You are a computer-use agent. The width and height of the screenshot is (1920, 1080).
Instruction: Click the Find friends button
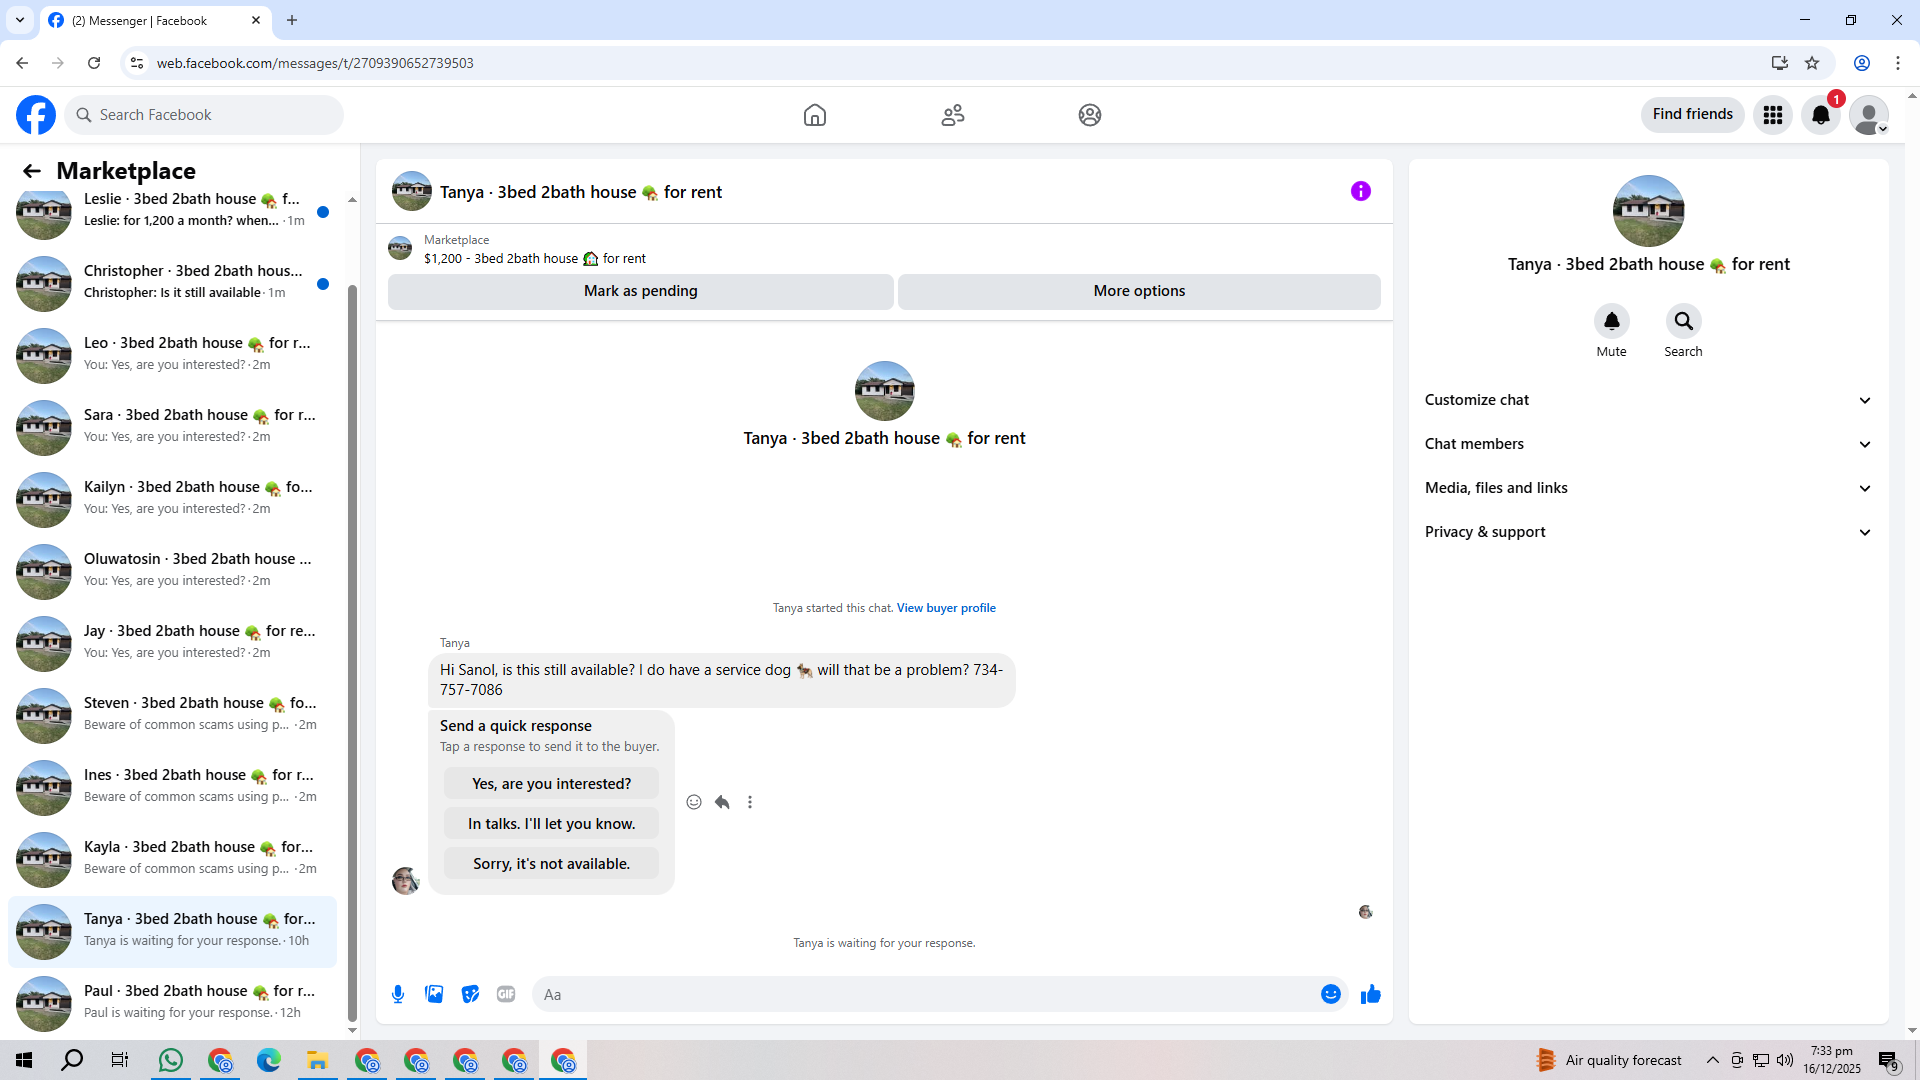tap(1693, 115)
